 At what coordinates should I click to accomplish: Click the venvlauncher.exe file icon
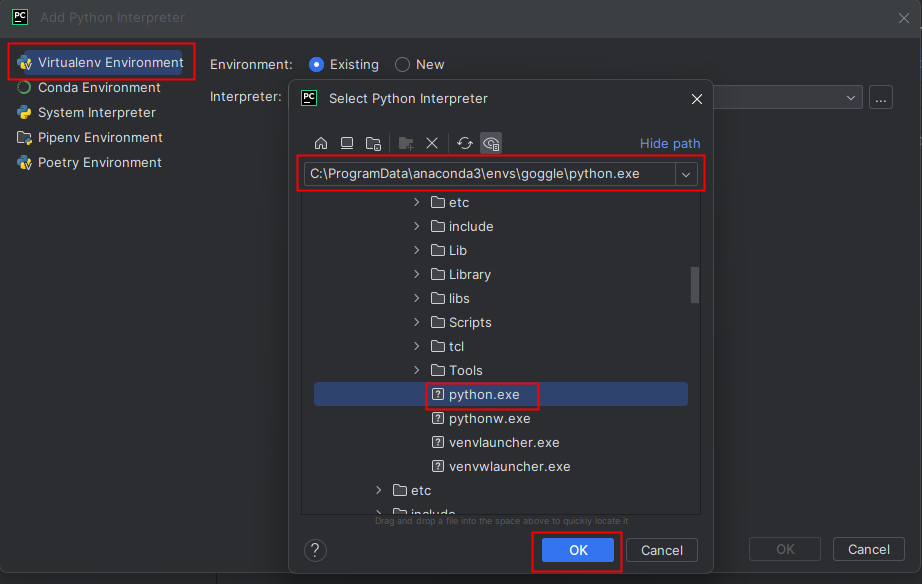437,442
